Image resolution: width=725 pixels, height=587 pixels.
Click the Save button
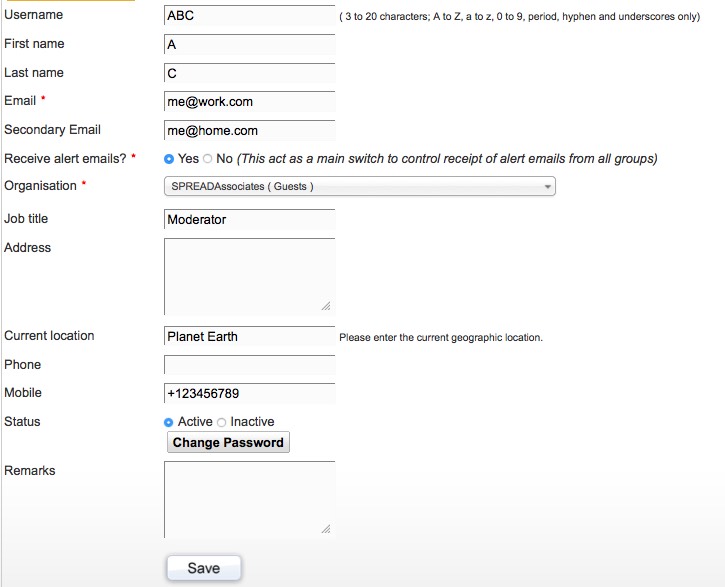pos(204,568)
